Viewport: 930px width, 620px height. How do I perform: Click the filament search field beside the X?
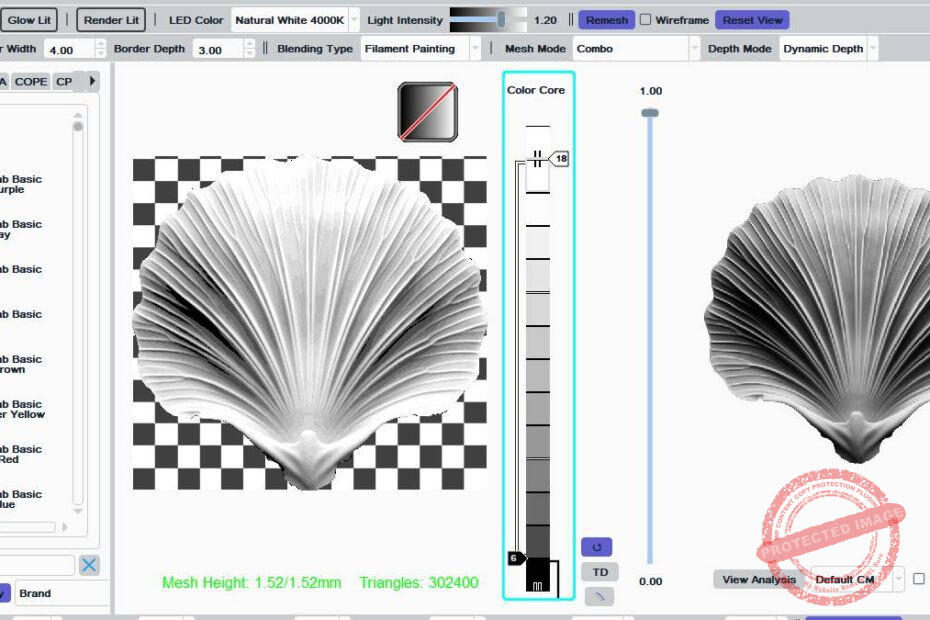(37, 565)
